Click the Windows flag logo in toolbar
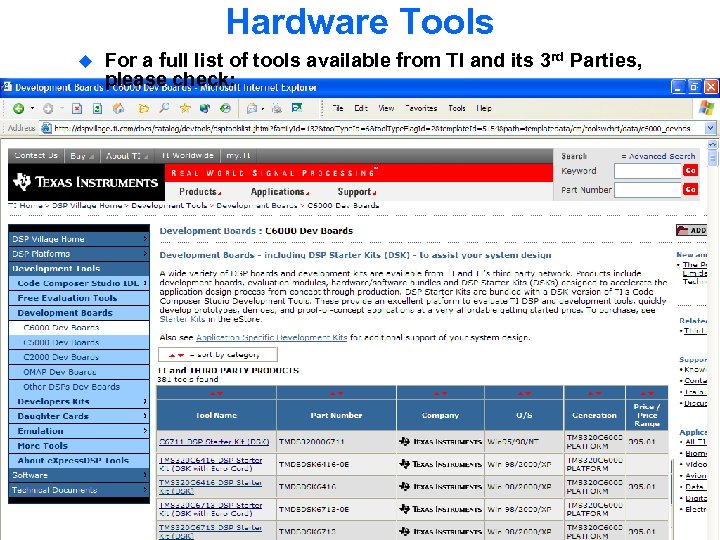Screen dimensions: 720x540 (706, 108)
